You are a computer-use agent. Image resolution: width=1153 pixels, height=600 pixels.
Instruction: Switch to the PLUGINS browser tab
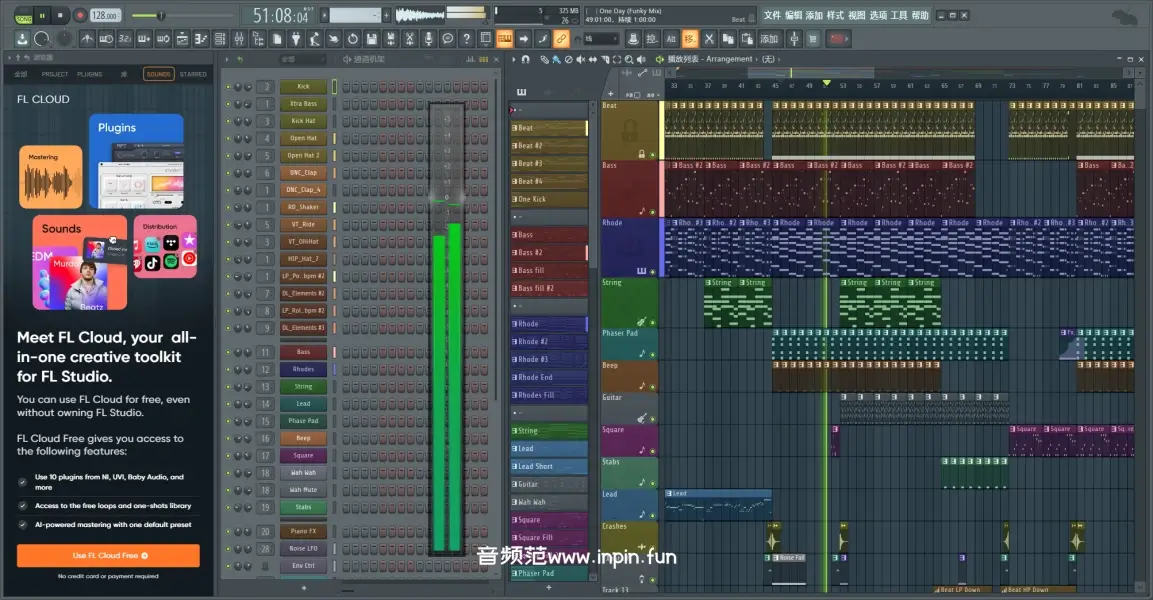(89, 74)
